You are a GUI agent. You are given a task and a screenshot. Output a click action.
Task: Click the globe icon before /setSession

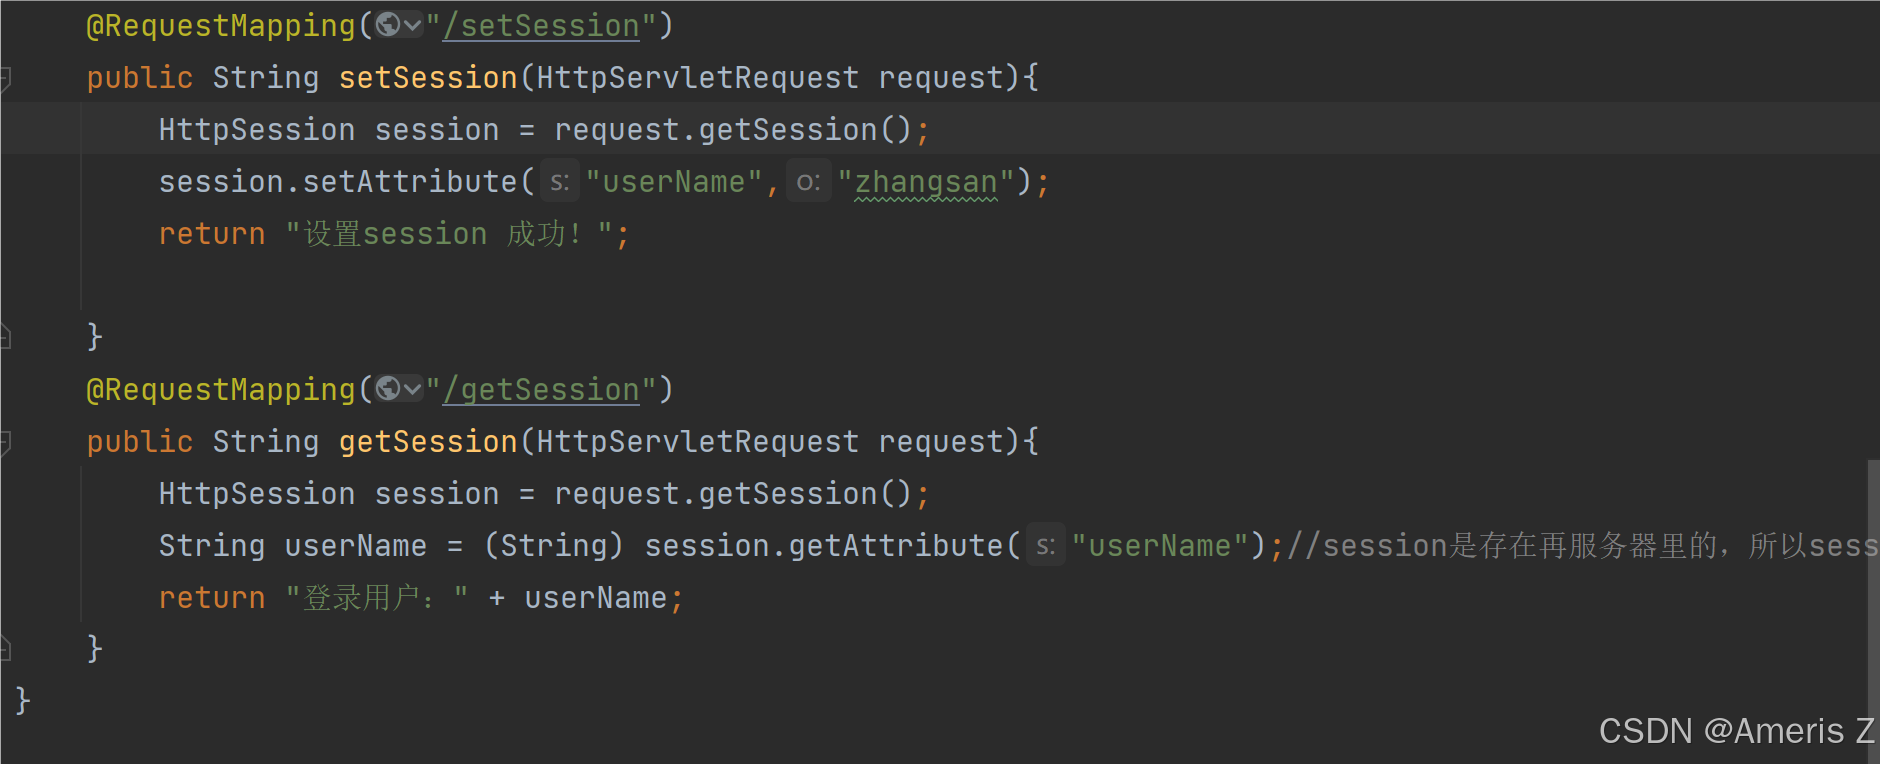(x=388, y=24)
